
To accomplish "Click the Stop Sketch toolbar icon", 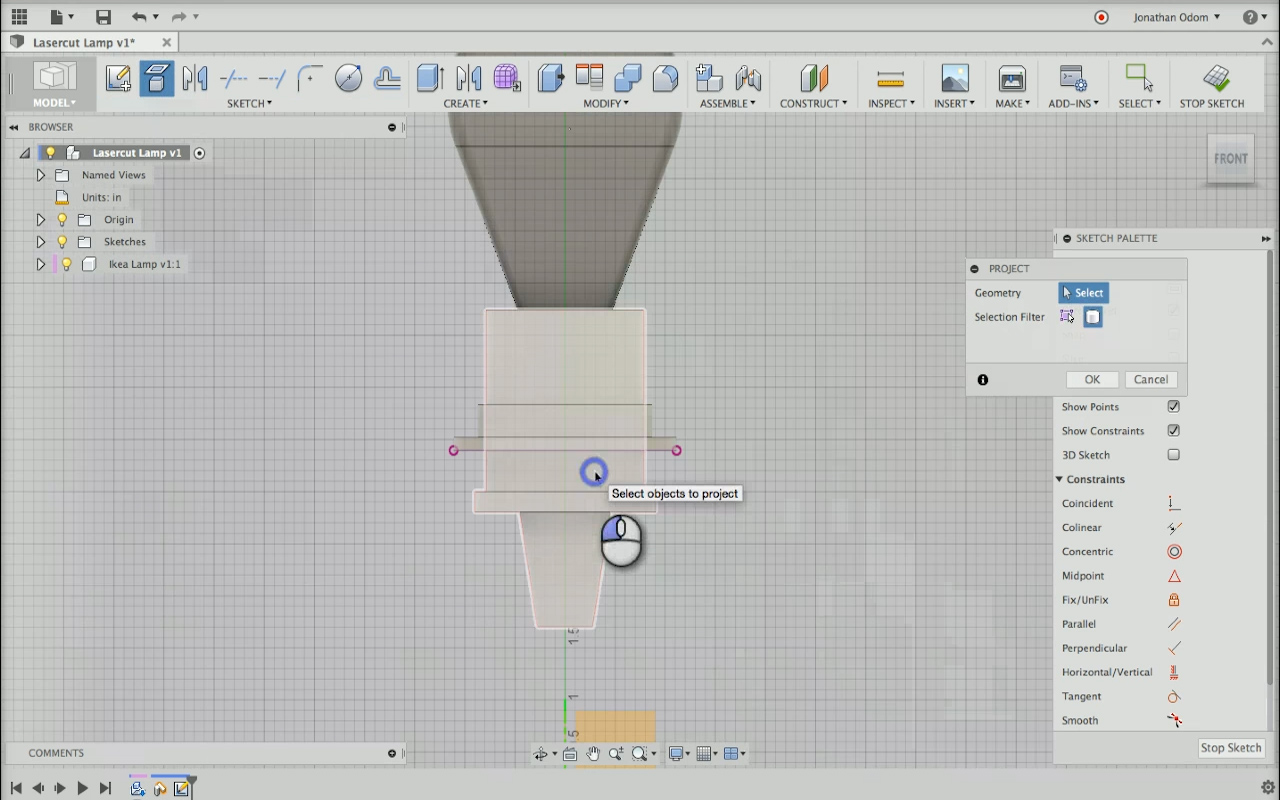I will 1215,79.
